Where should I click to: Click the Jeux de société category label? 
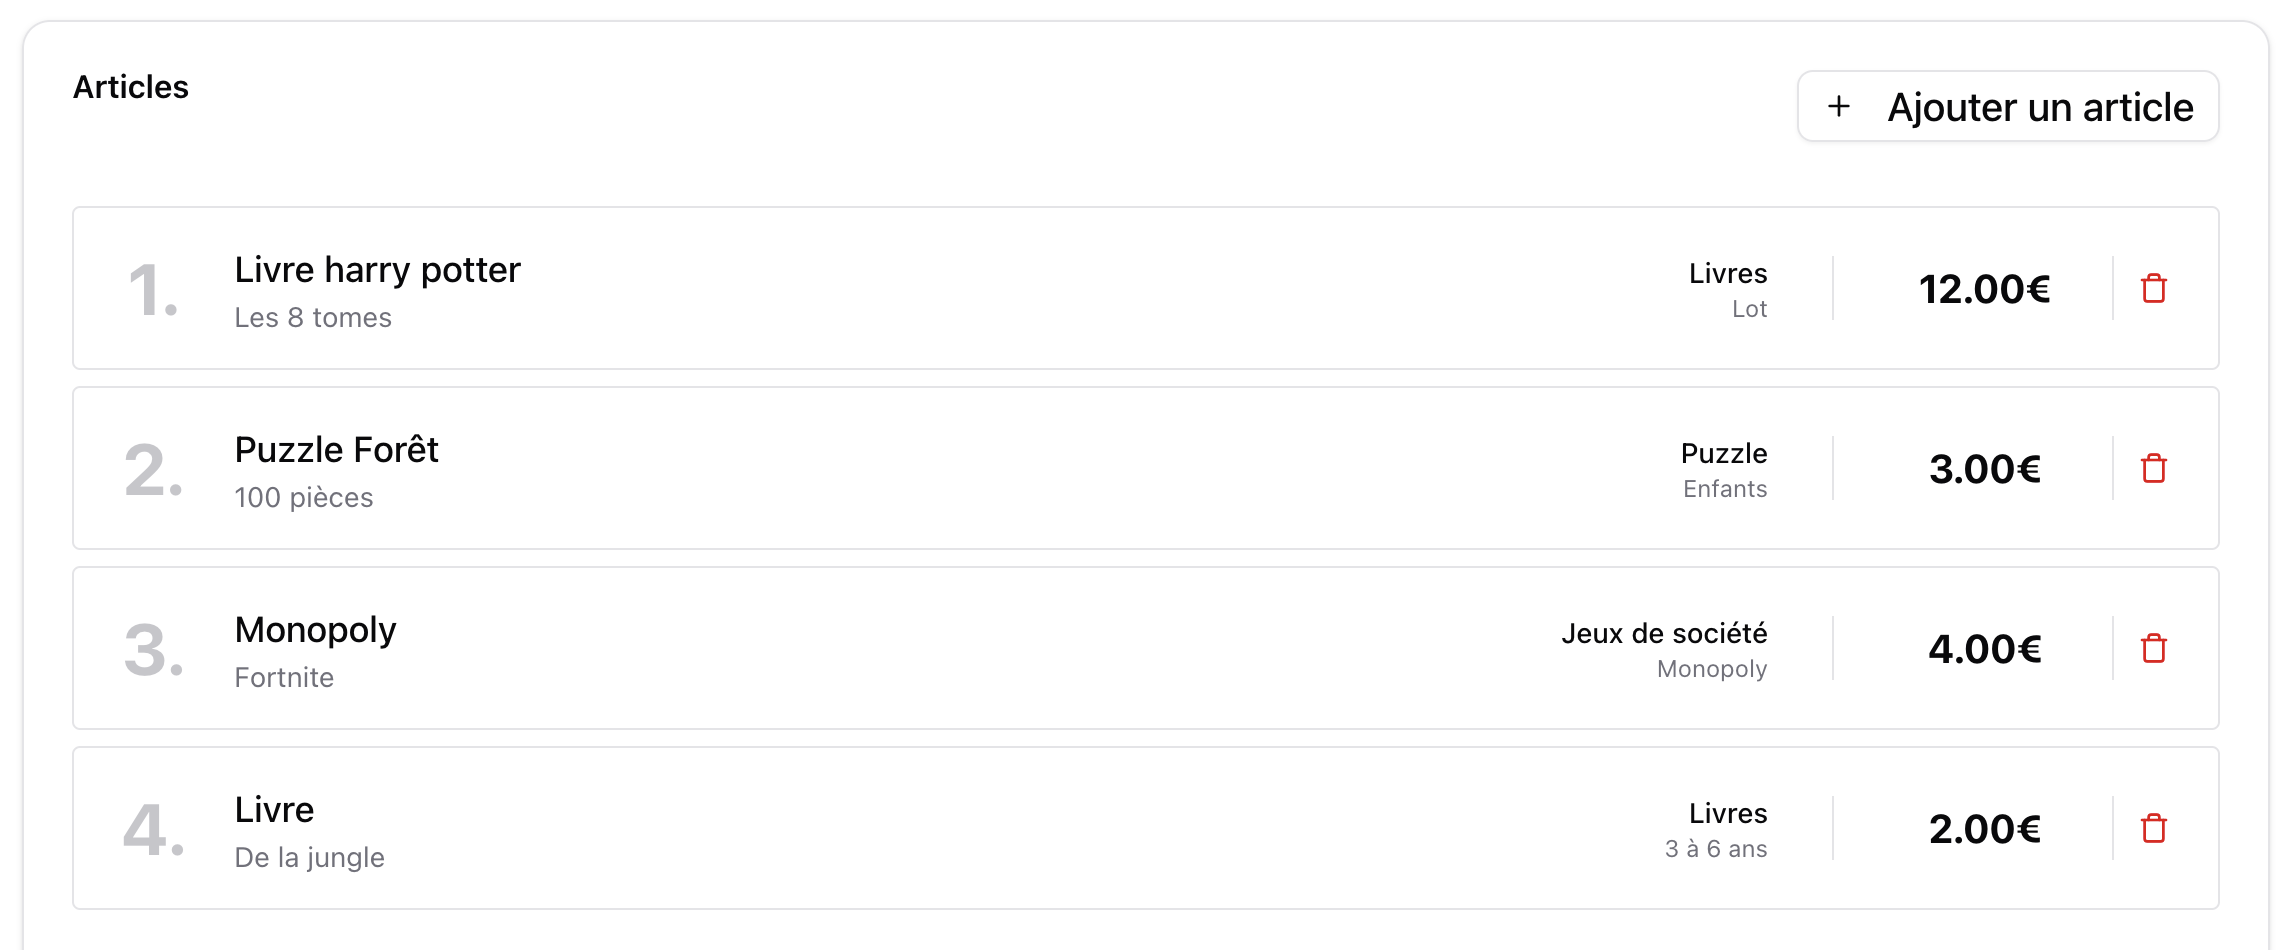point(1664,633)
